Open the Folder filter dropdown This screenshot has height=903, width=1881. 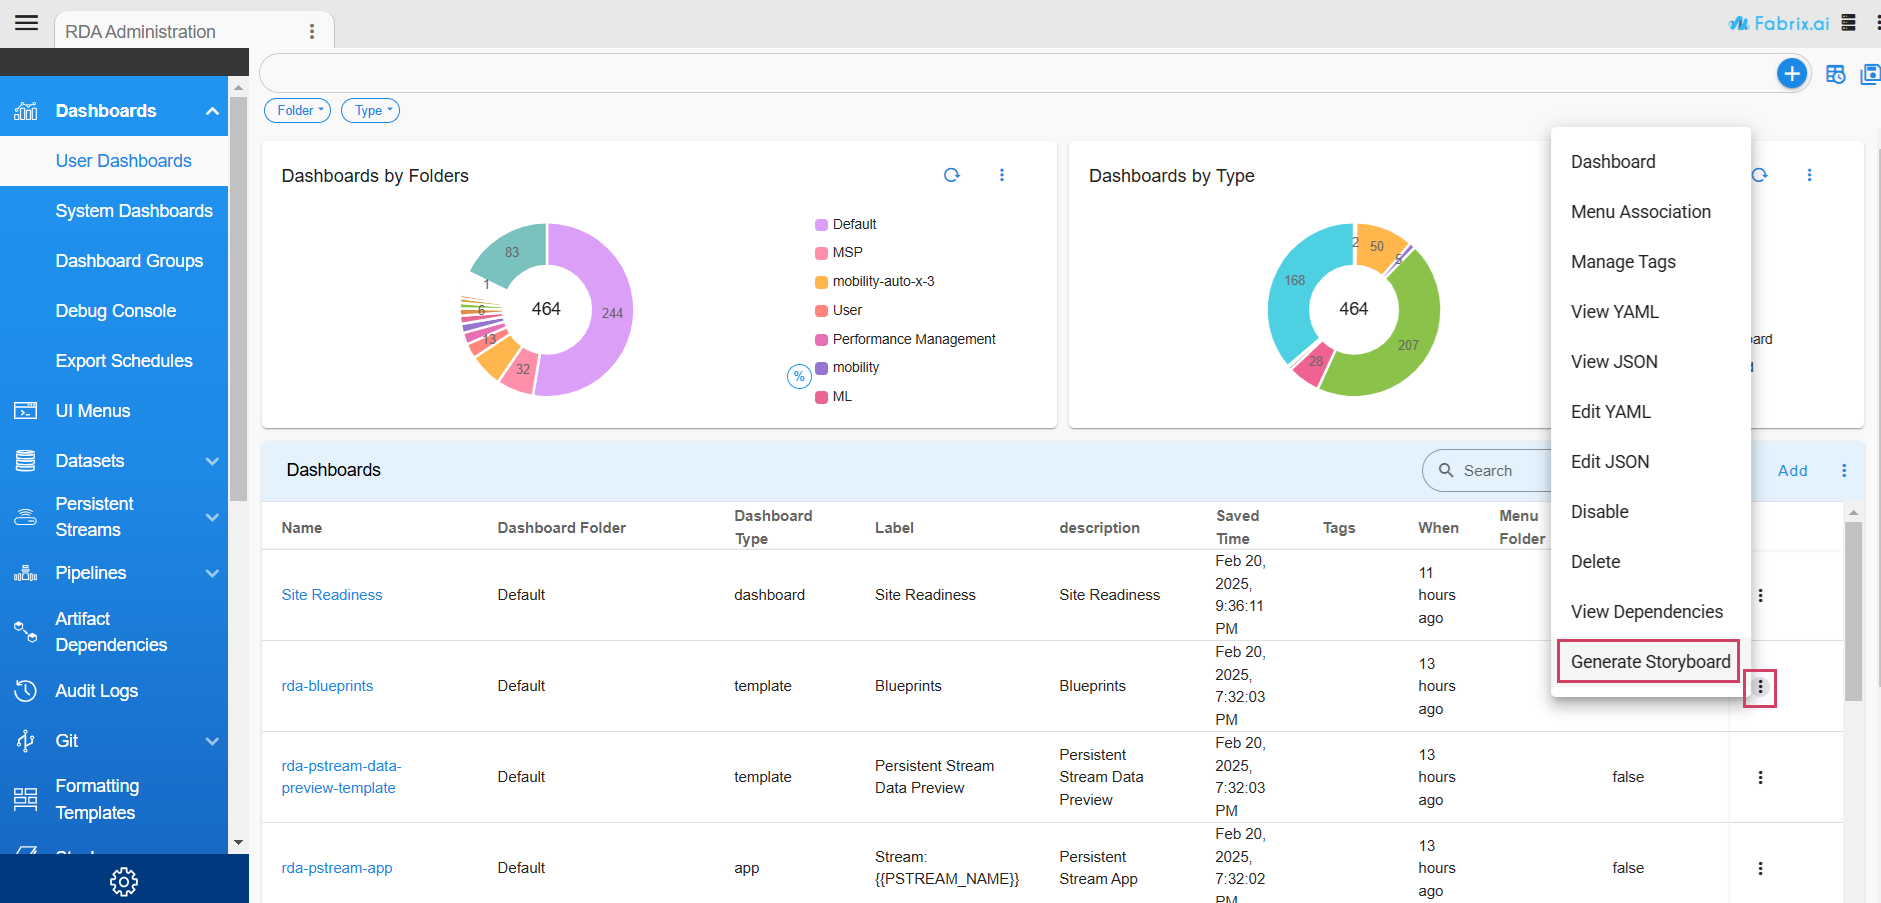click(x=298, y=111)
